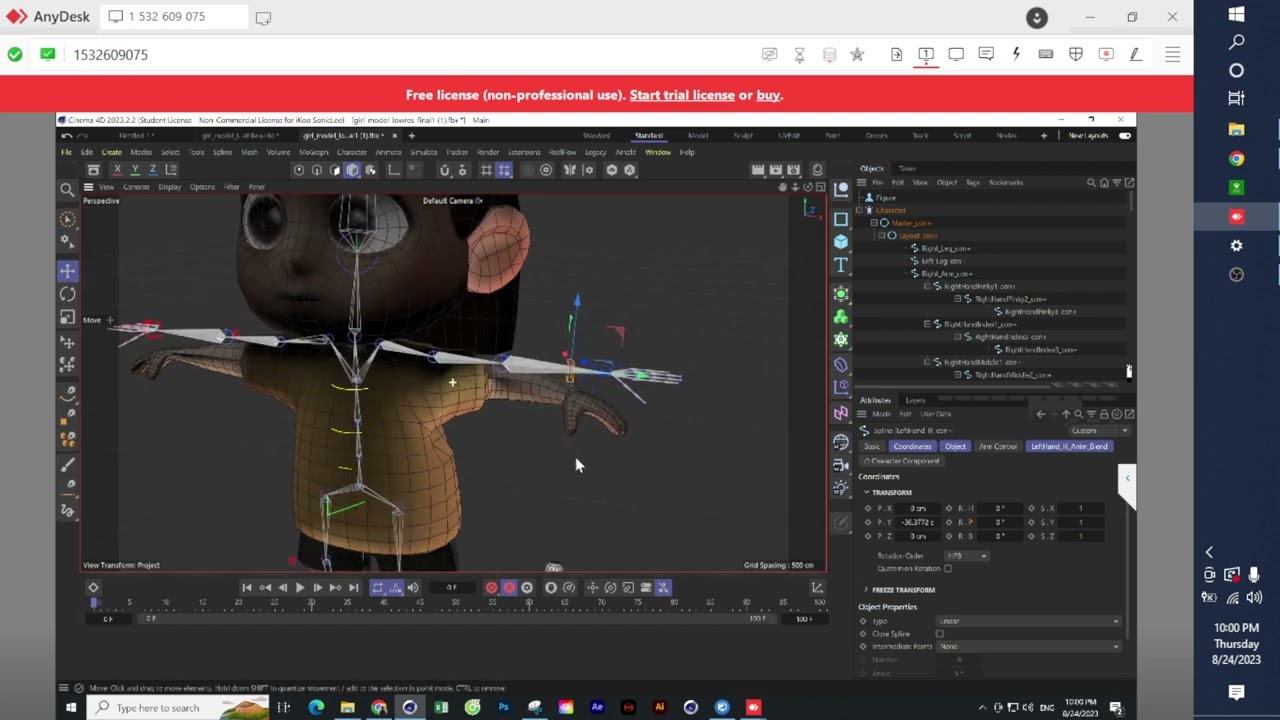Collapse the RightHandMiddle1_con node
Image resolution: width=1280 pixels, height=720 pixels.
pyautogui.click(x=926, y=362)
